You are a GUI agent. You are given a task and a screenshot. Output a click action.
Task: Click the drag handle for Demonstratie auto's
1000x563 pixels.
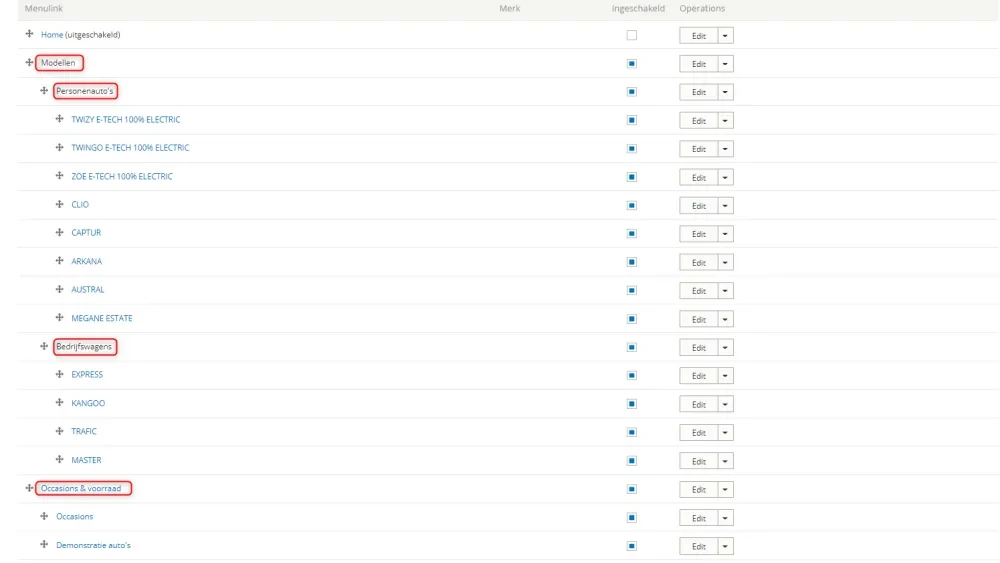click(44, 545)
